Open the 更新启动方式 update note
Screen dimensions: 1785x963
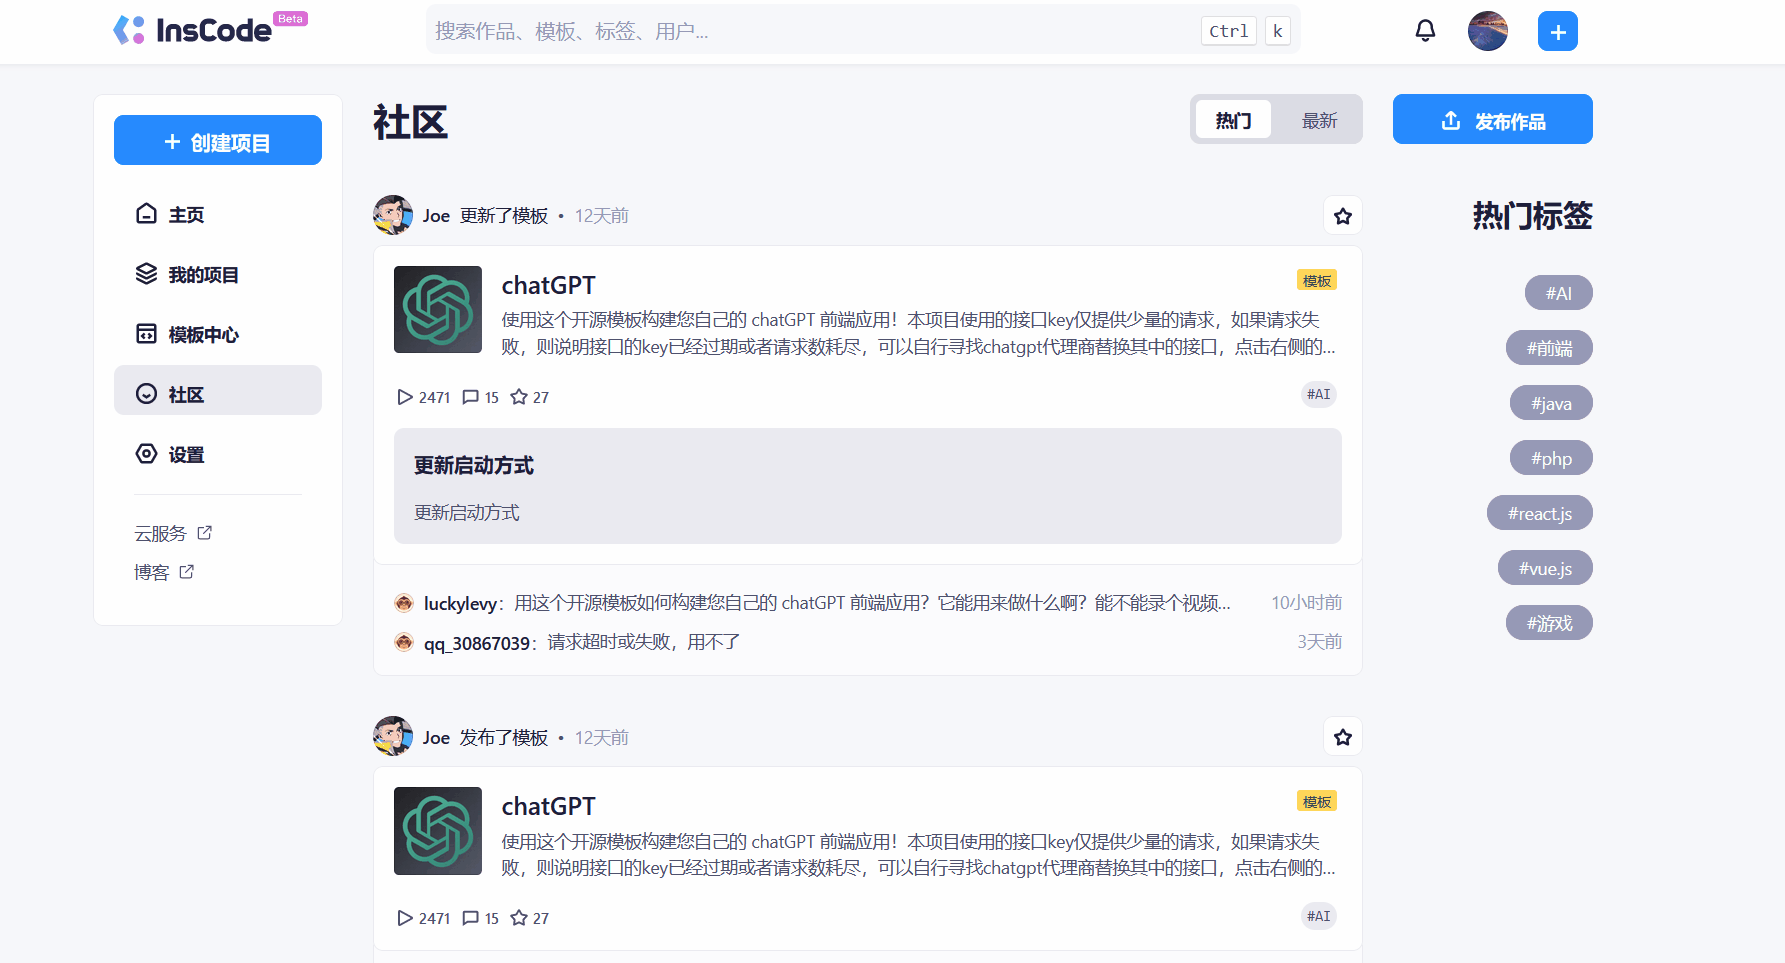pos(868,486)
